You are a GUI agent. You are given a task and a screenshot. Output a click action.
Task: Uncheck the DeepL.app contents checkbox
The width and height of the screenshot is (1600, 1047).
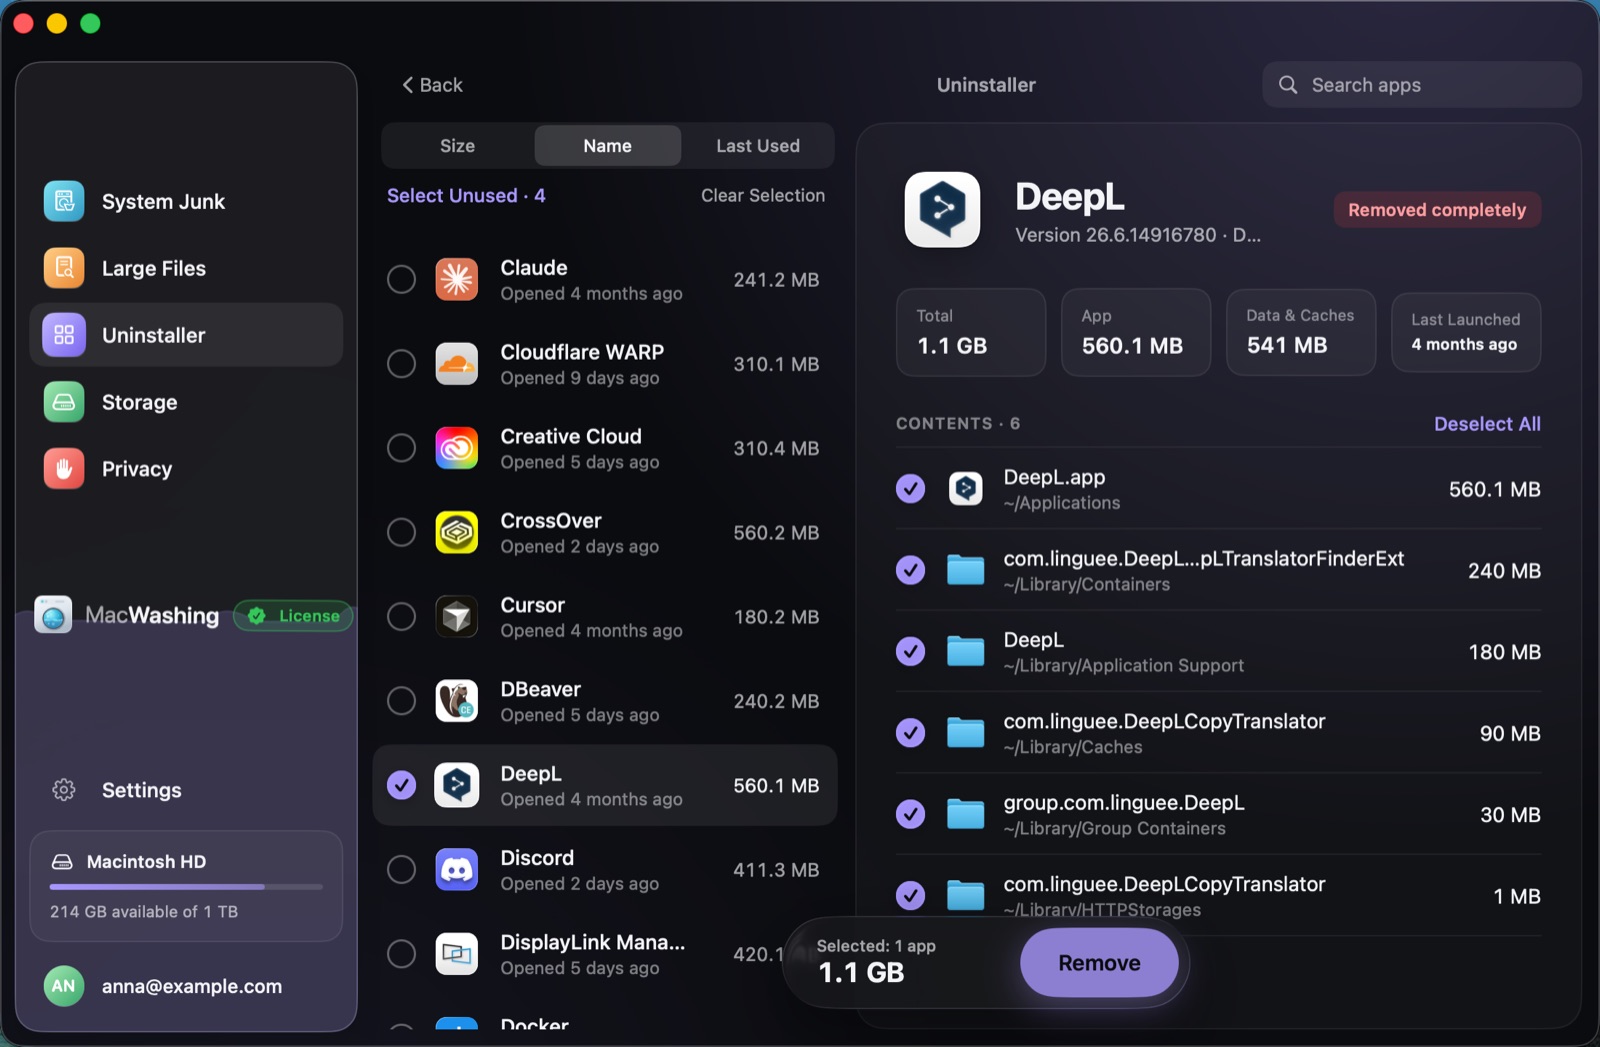(910, 488)
